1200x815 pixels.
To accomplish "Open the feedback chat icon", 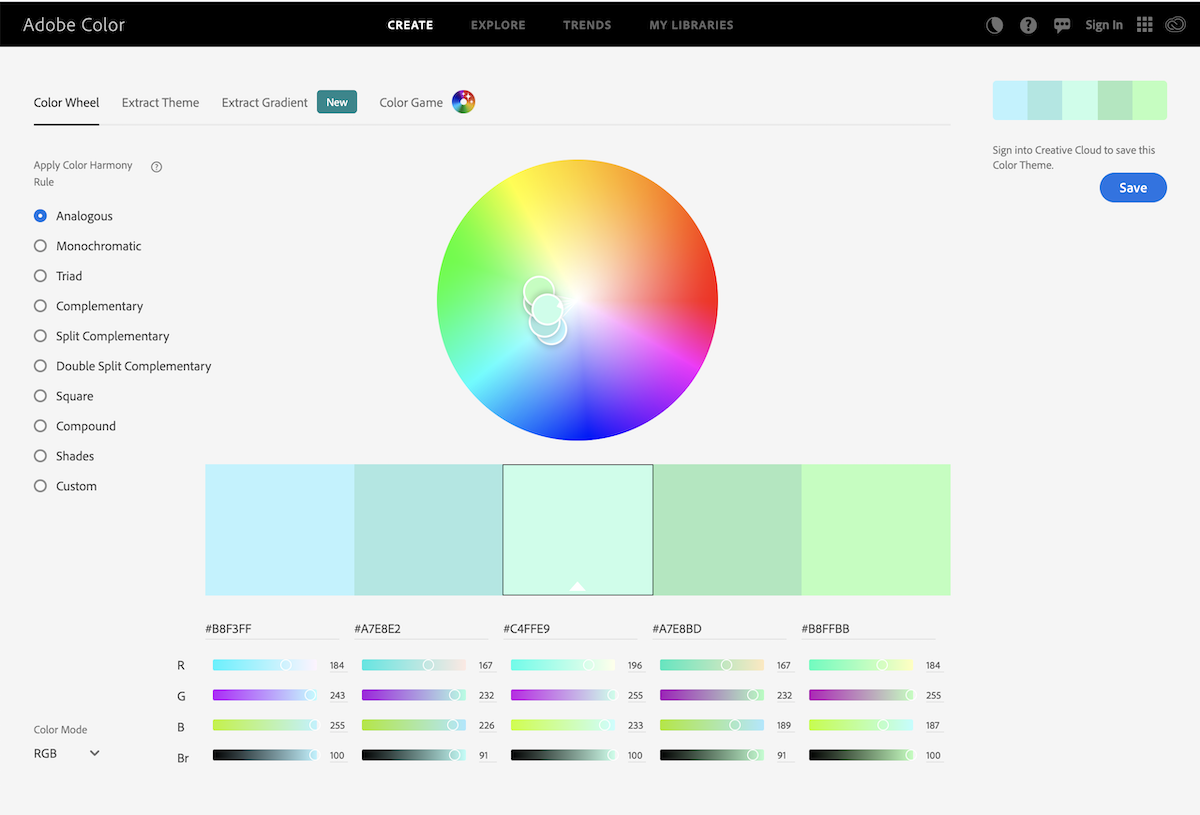I will (x=1061, y=24).
